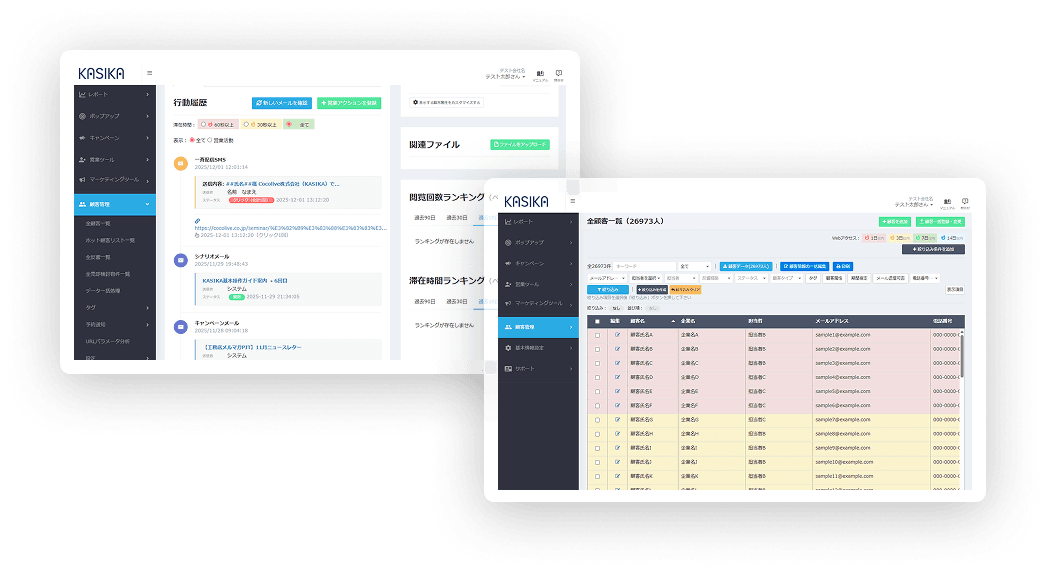Open the 全て dropdown next to keyword field
The image size is (1046, 572).
click(694, 267)
